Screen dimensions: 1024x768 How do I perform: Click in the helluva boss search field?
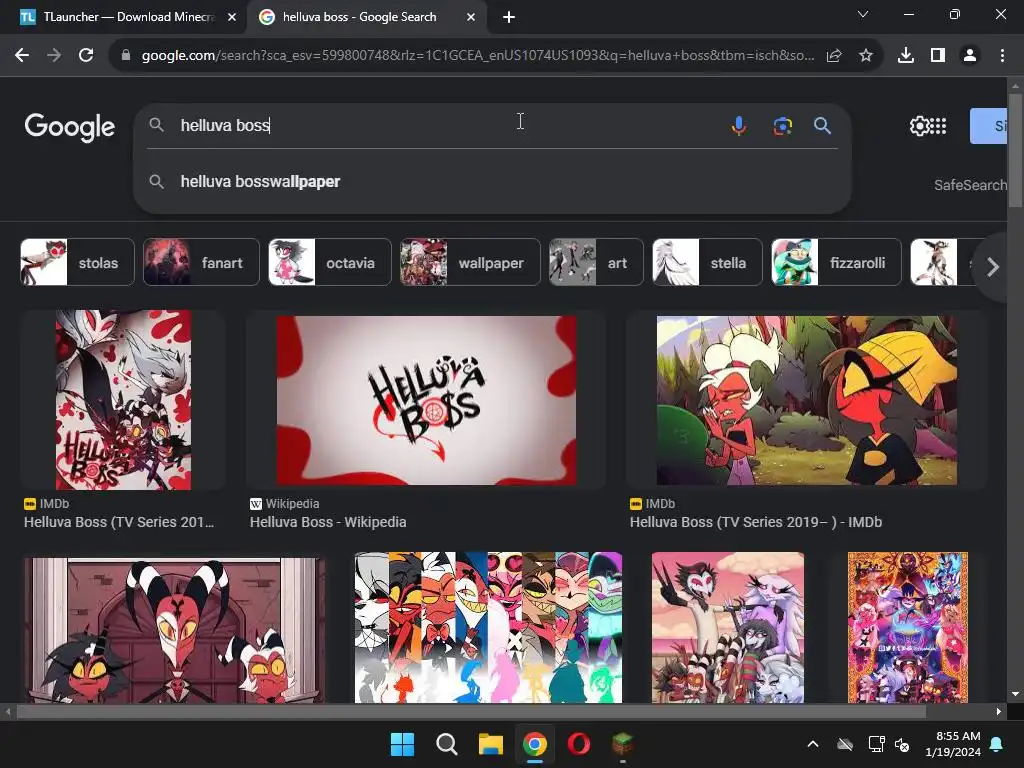[451, 125]
